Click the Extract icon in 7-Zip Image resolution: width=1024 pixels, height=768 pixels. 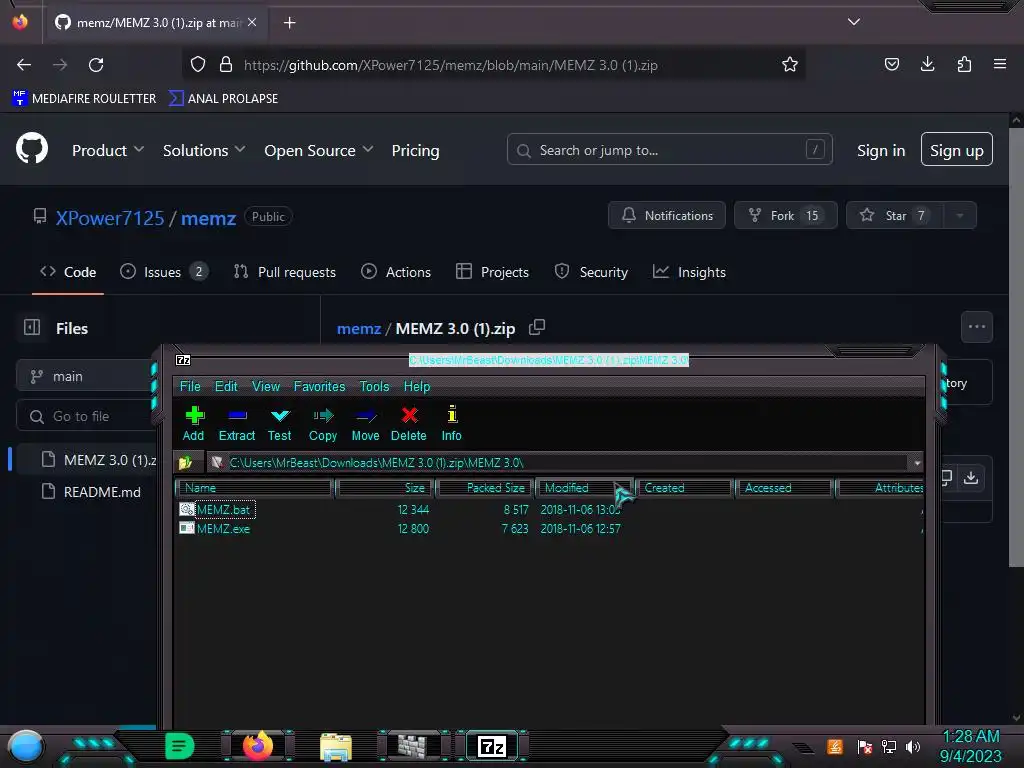click(x=236, y=424)
